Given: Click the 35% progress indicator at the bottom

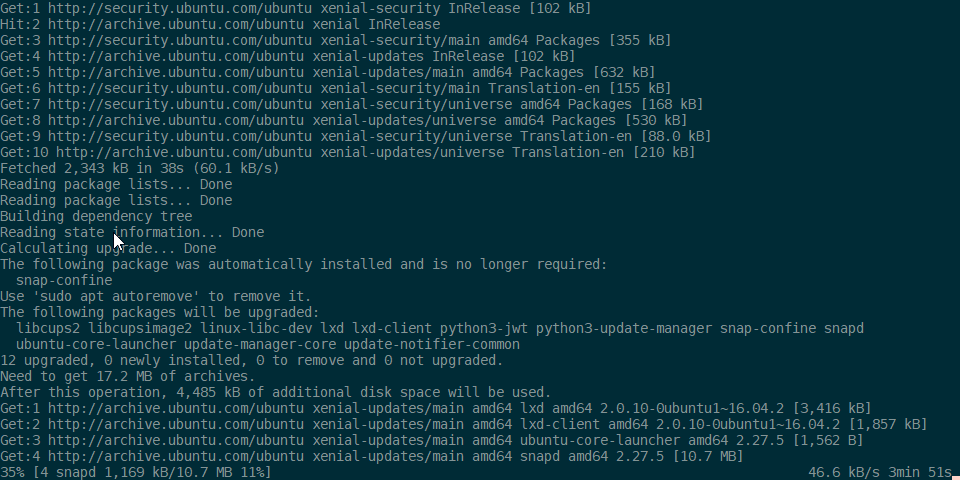Looking at the screenshot, I should 12,472.
